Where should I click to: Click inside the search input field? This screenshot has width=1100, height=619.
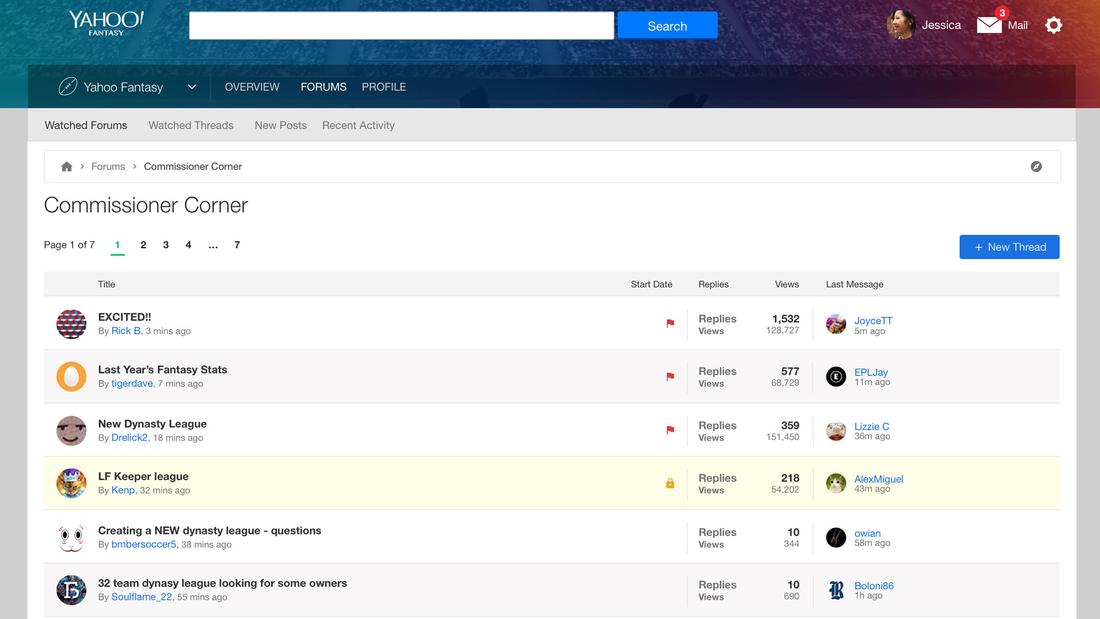[x=401, y=26]
